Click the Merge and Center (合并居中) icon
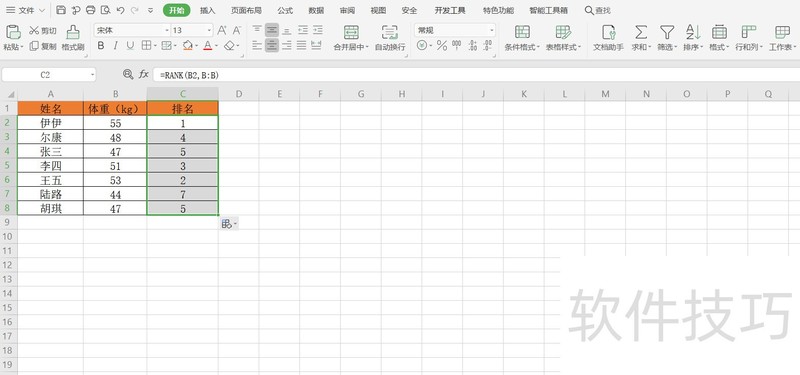Image resolution: width=800 pixels, height=375 pixels. coord(351,32)
